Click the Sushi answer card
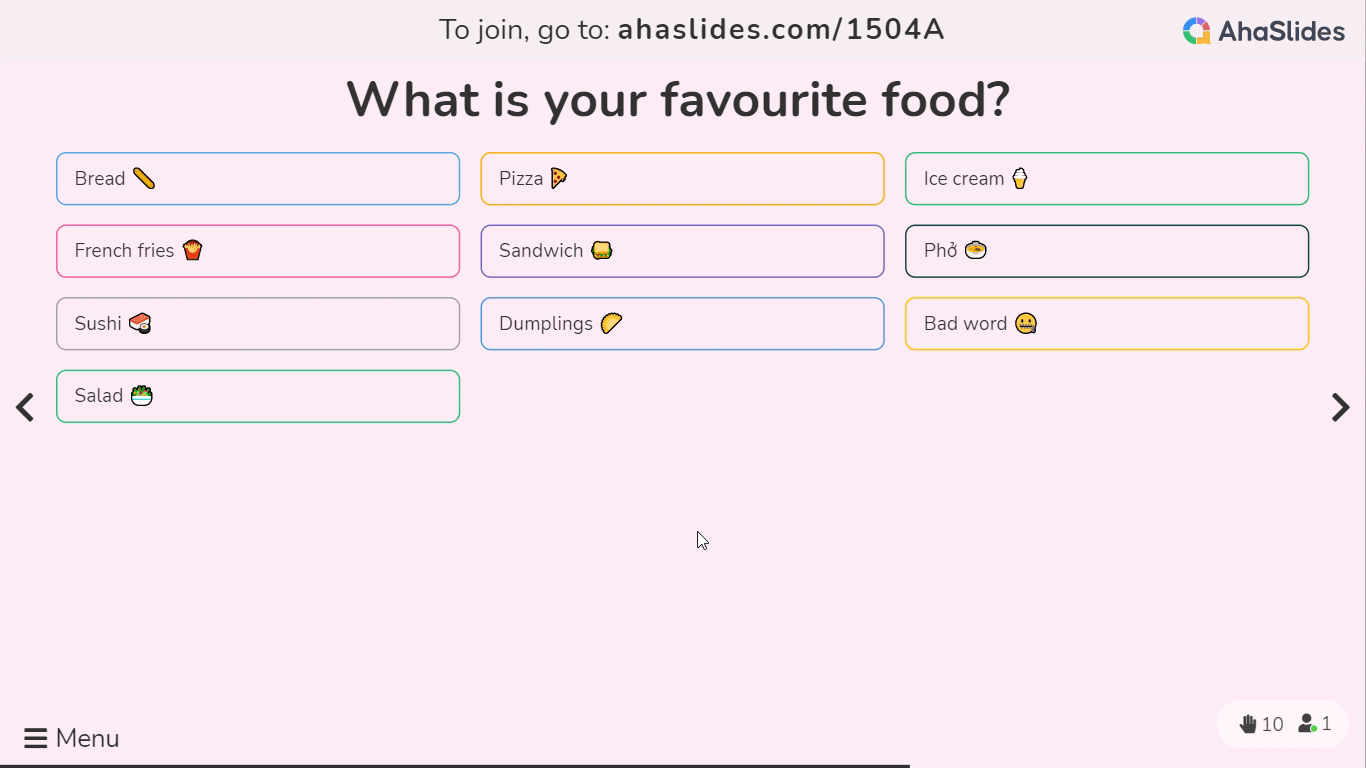 click(258, 324)
